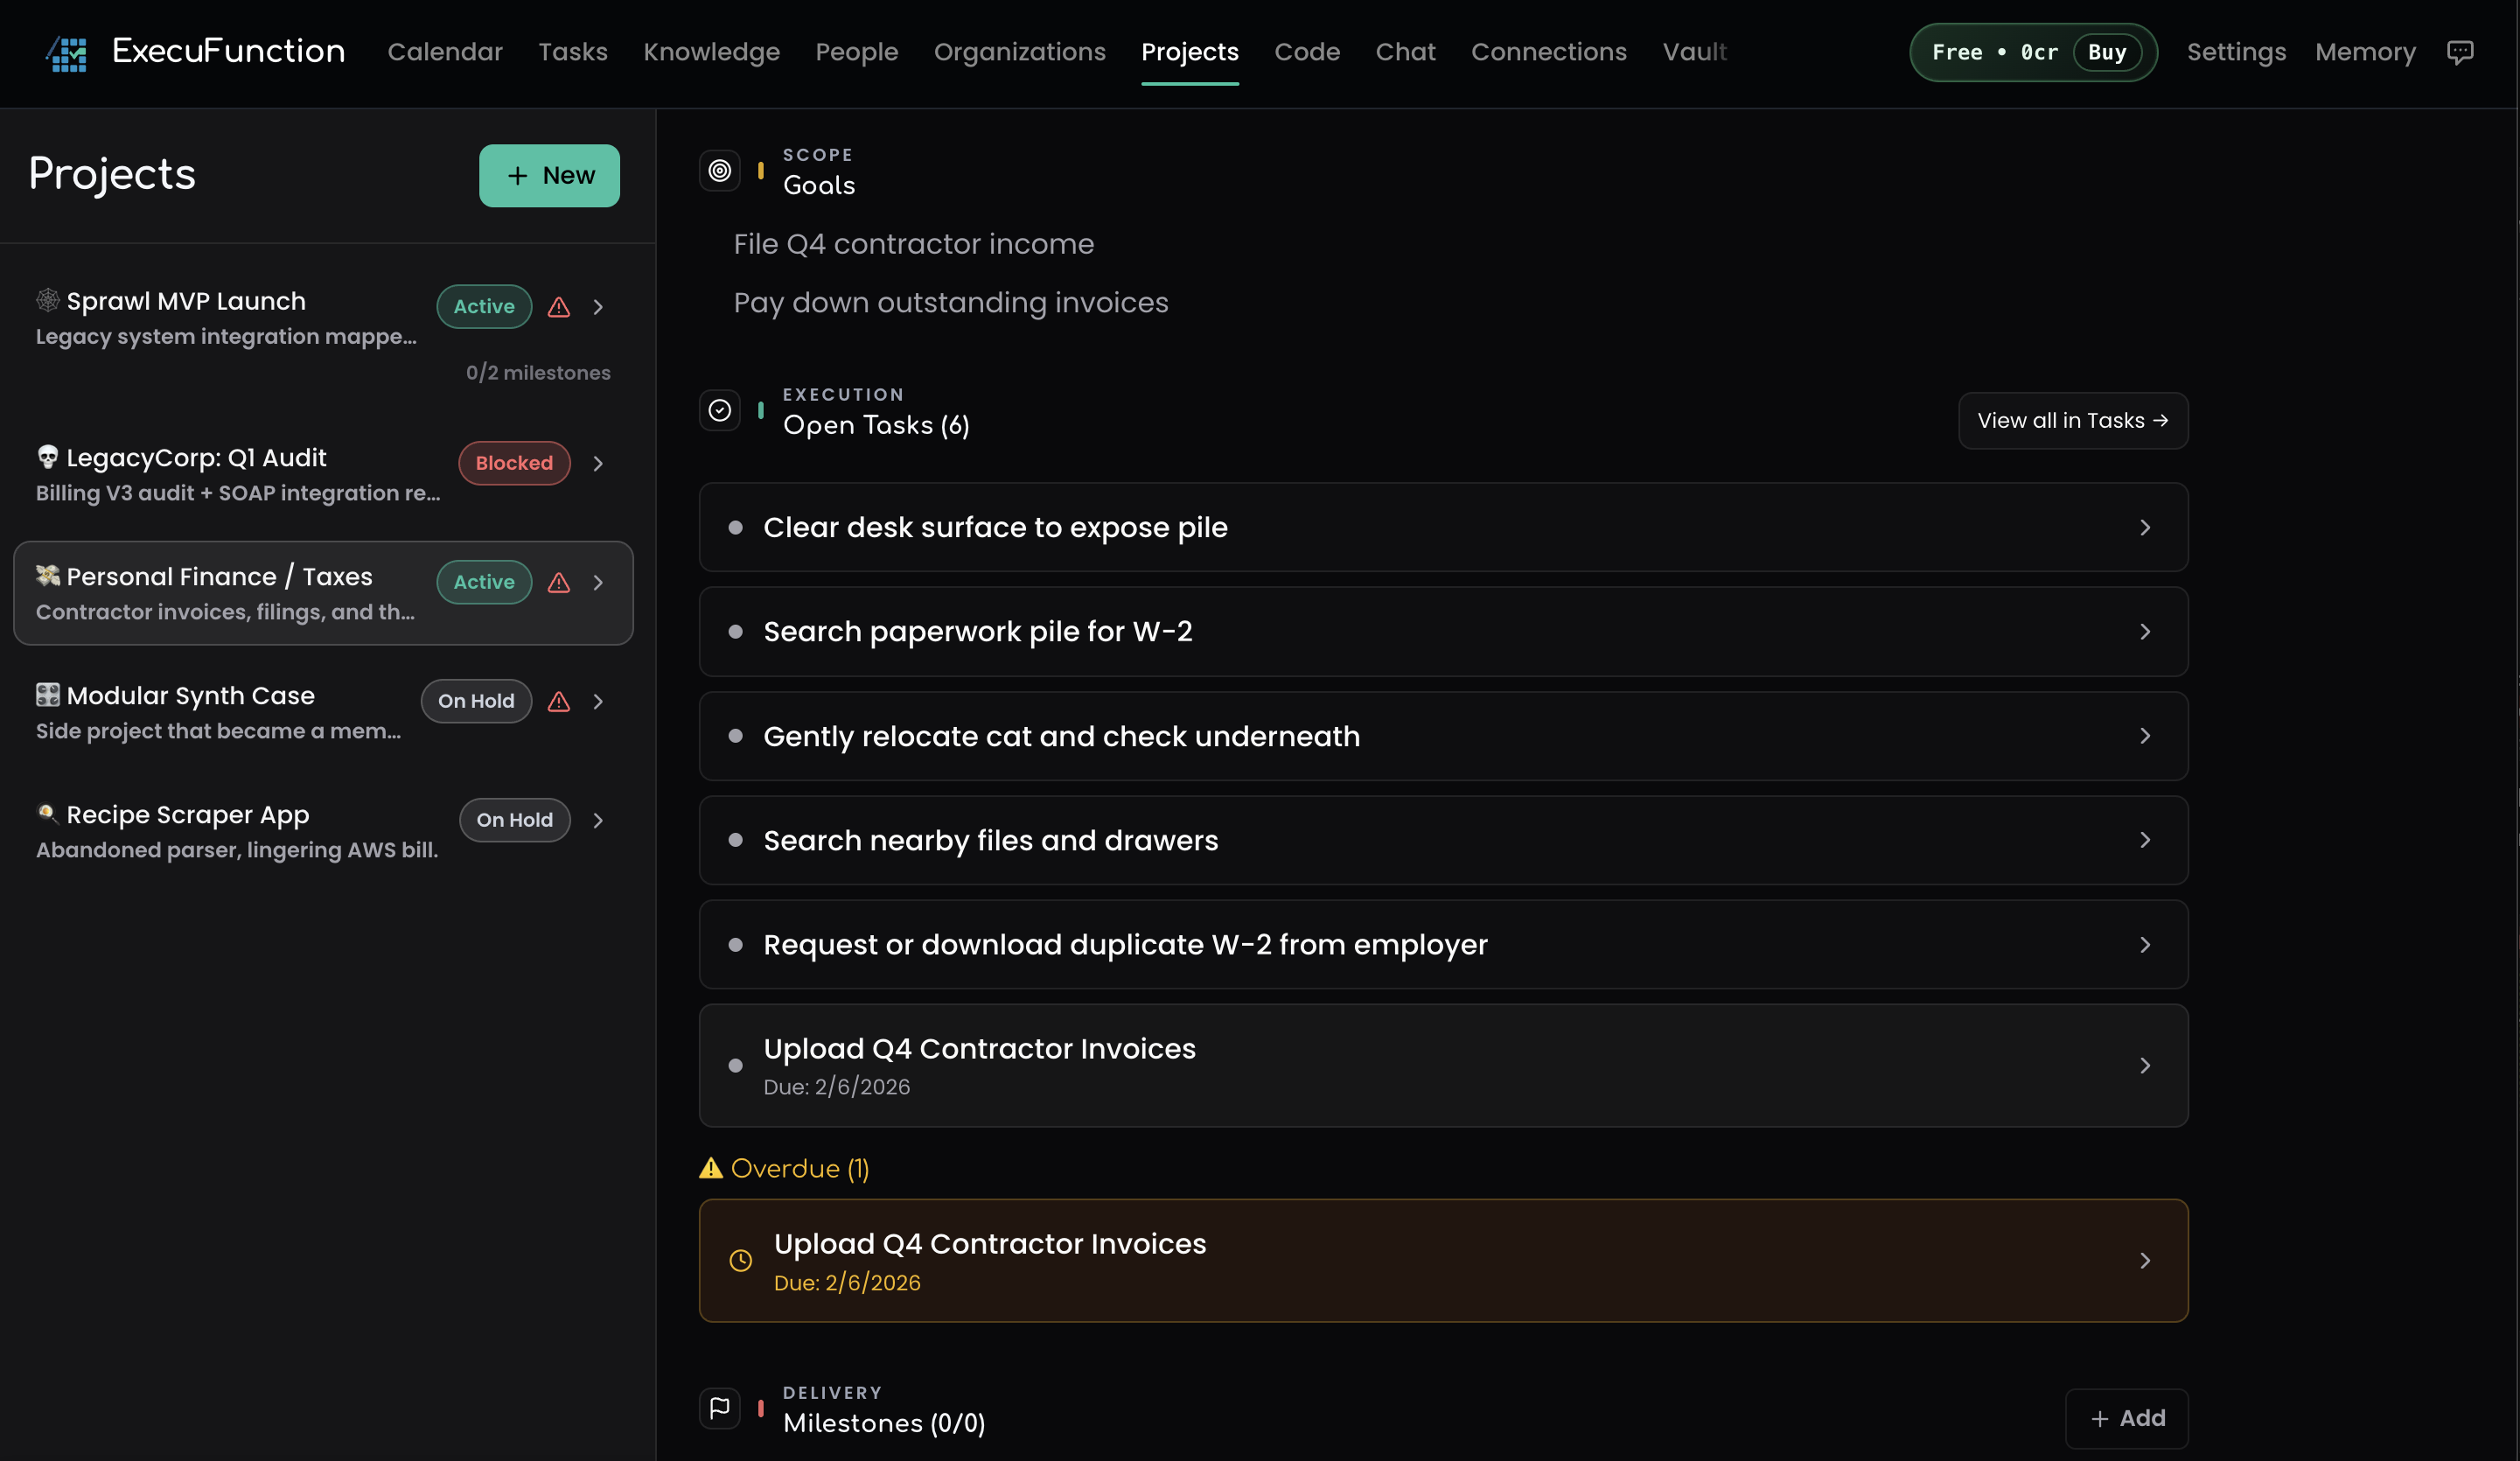2520x1461 pixels.
Task: Open details for 'Search nearby files and drawers'
Action: (2145, 840)
